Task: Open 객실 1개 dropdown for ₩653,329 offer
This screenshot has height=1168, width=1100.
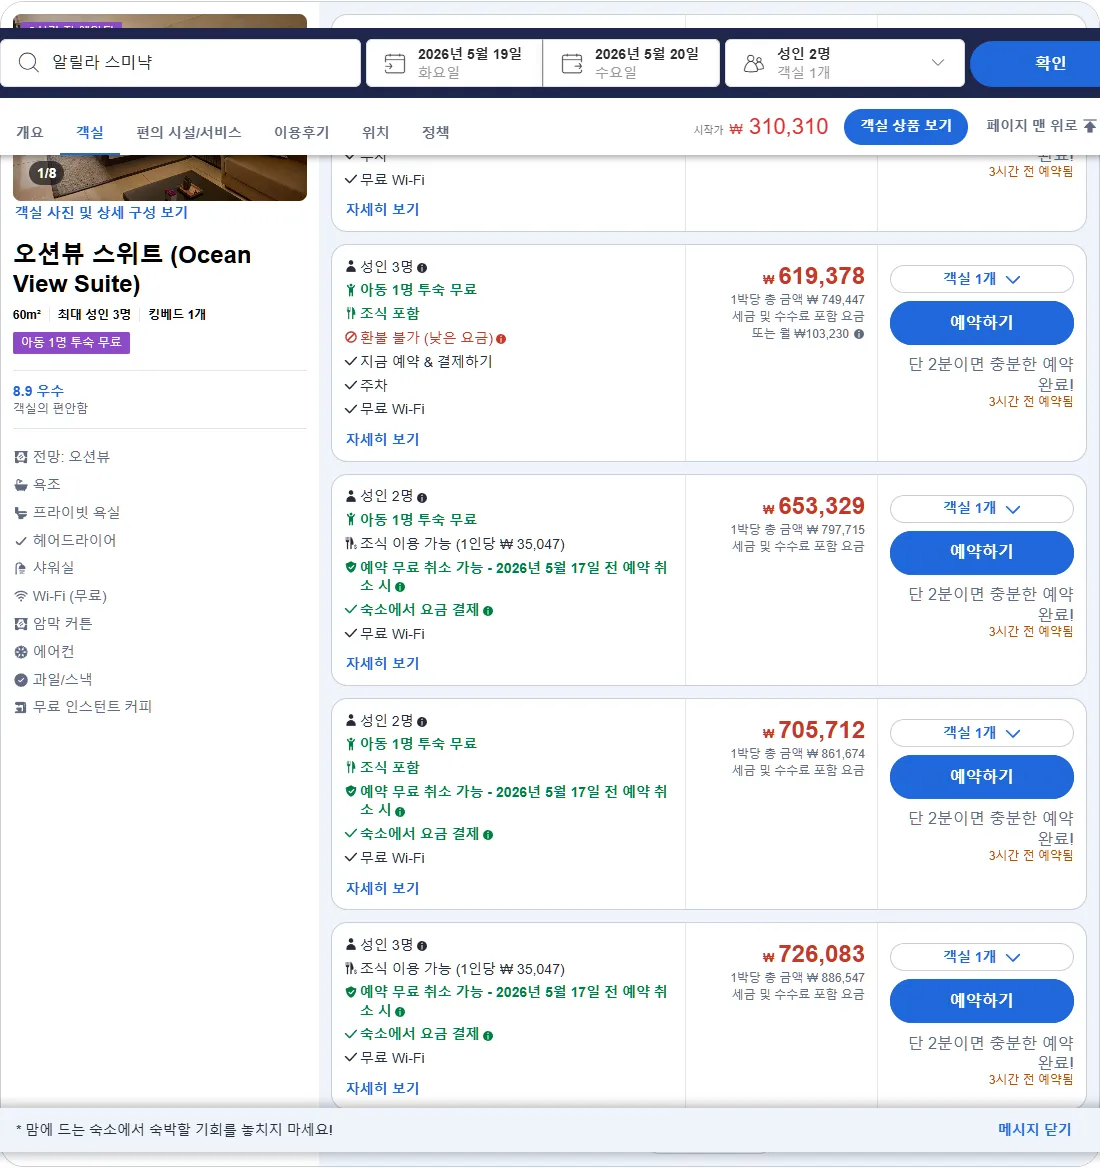Action: 982,508
